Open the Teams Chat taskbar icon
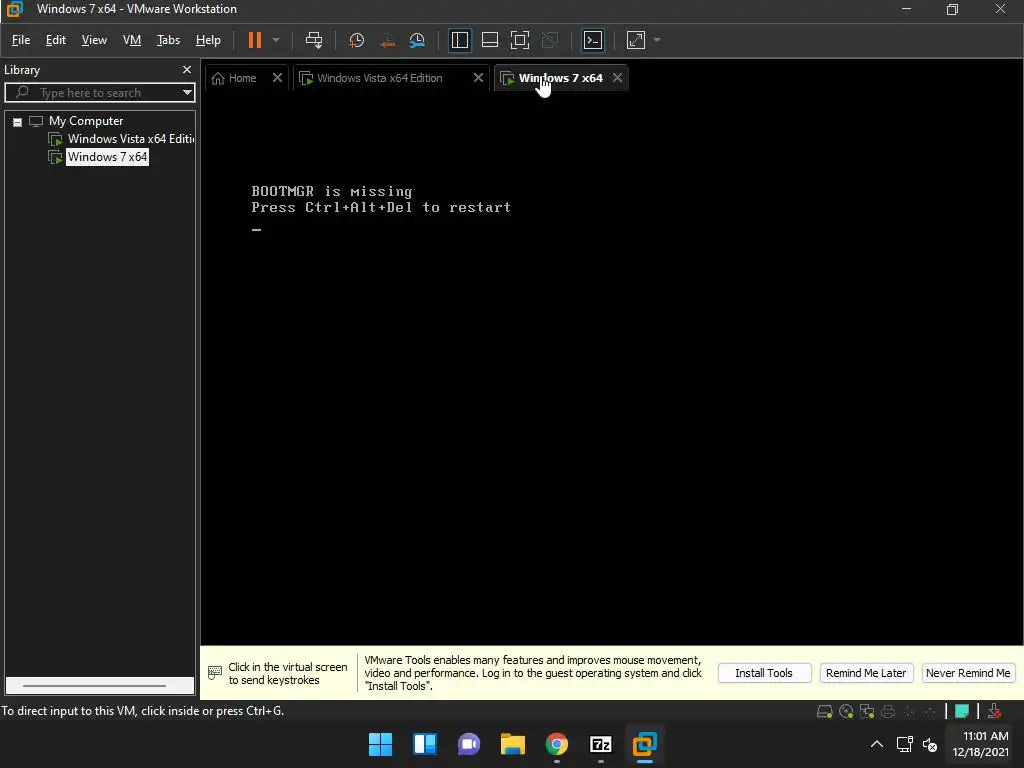The height and width of the screenshot is (768, 1024). (468, 744)
